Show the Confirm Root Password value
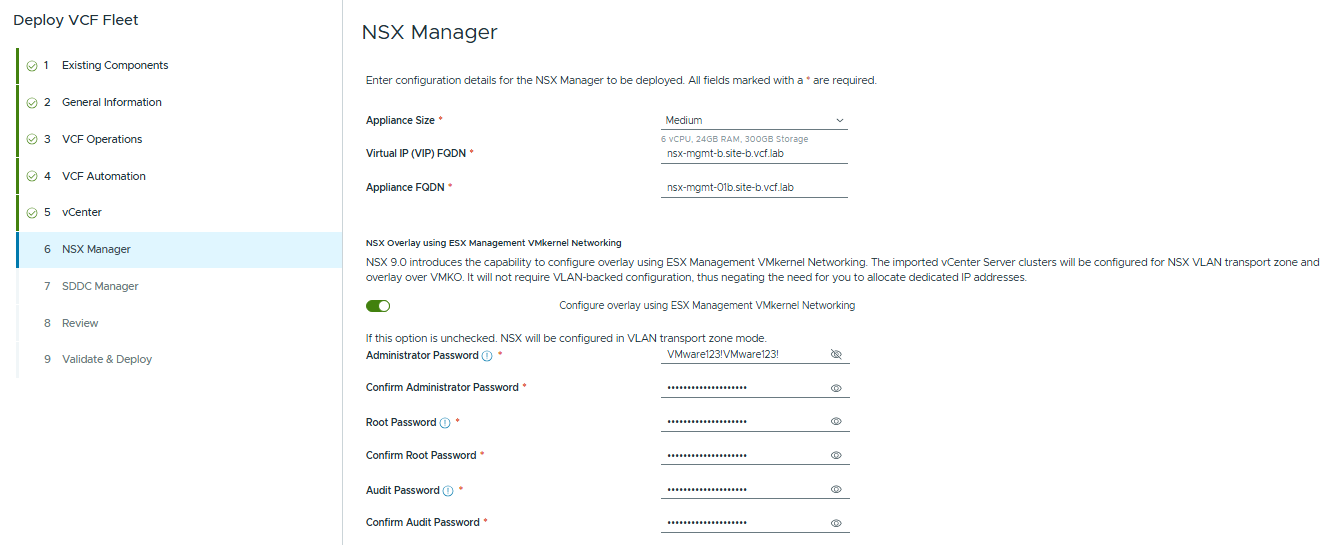 coord(837,456)
